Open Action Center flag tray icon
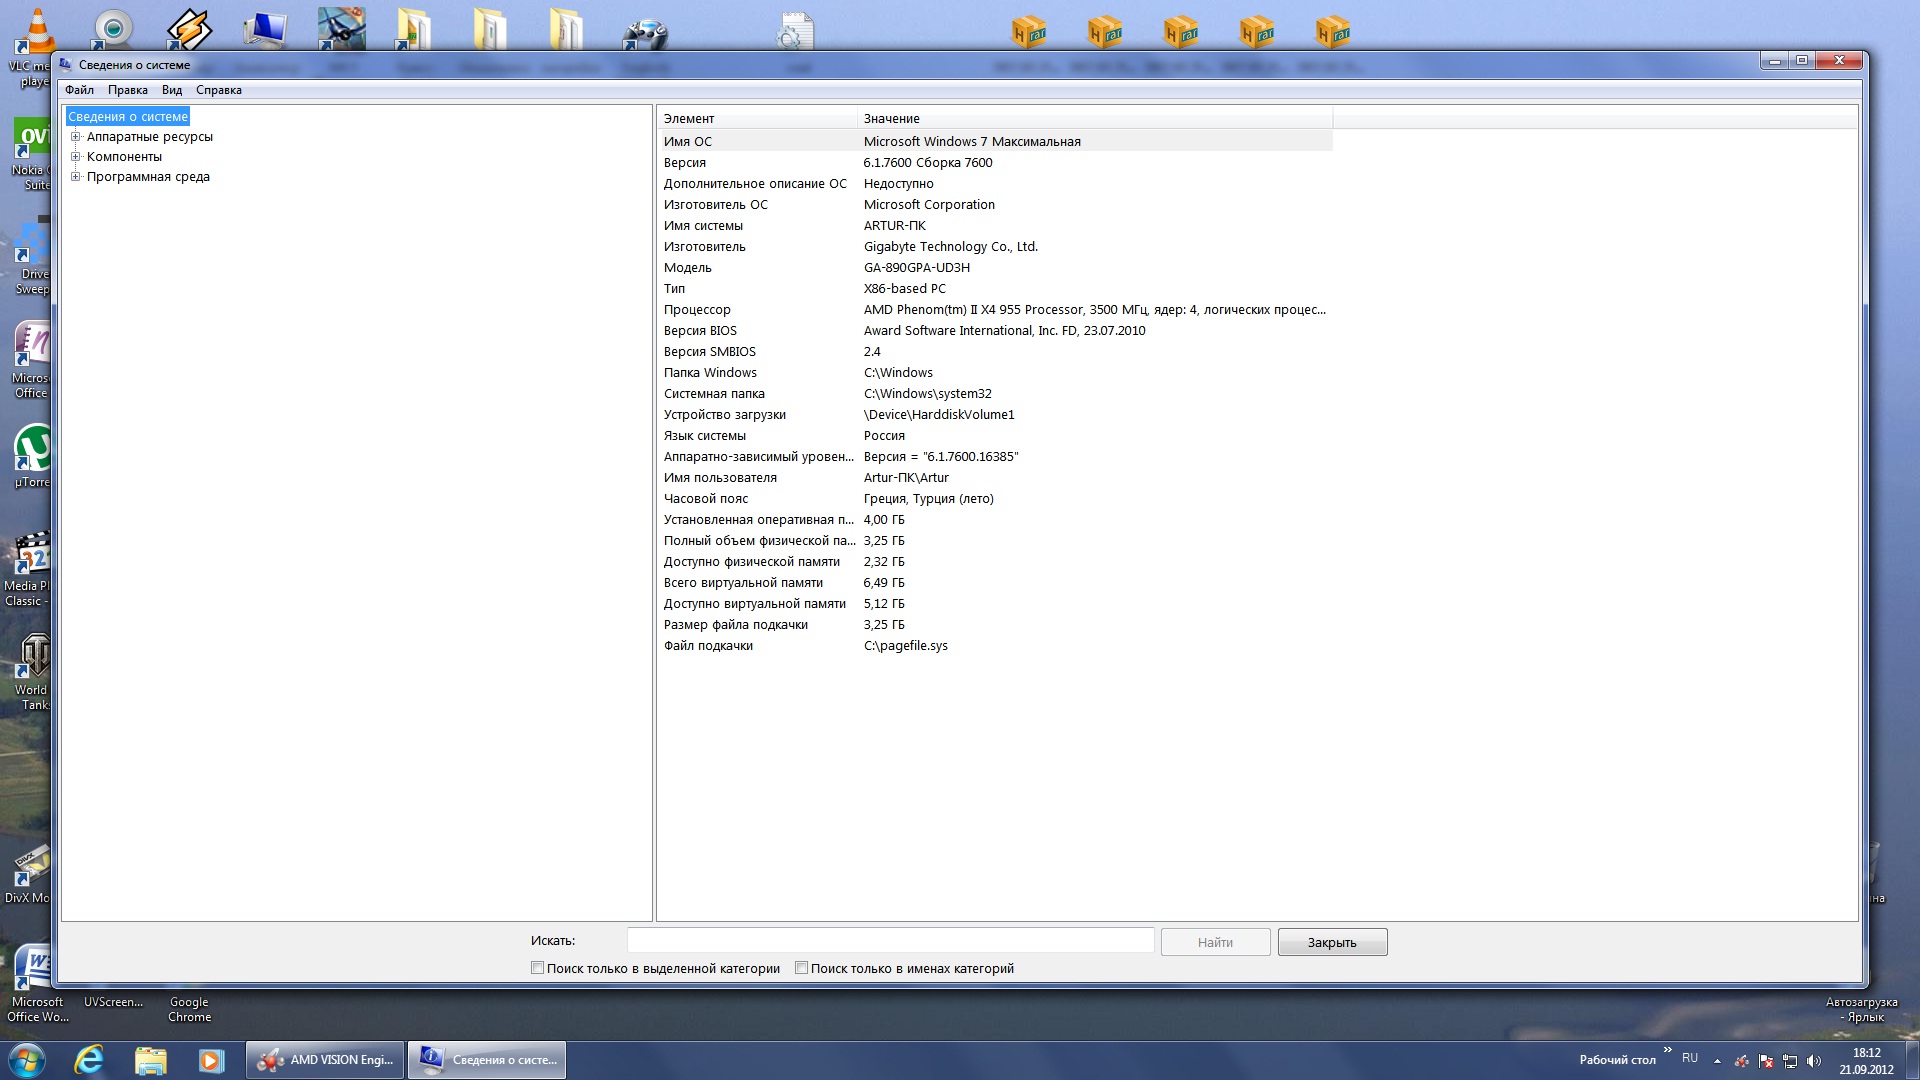Viewport: 1920px width, 1080px height. click(1766, 1061)
